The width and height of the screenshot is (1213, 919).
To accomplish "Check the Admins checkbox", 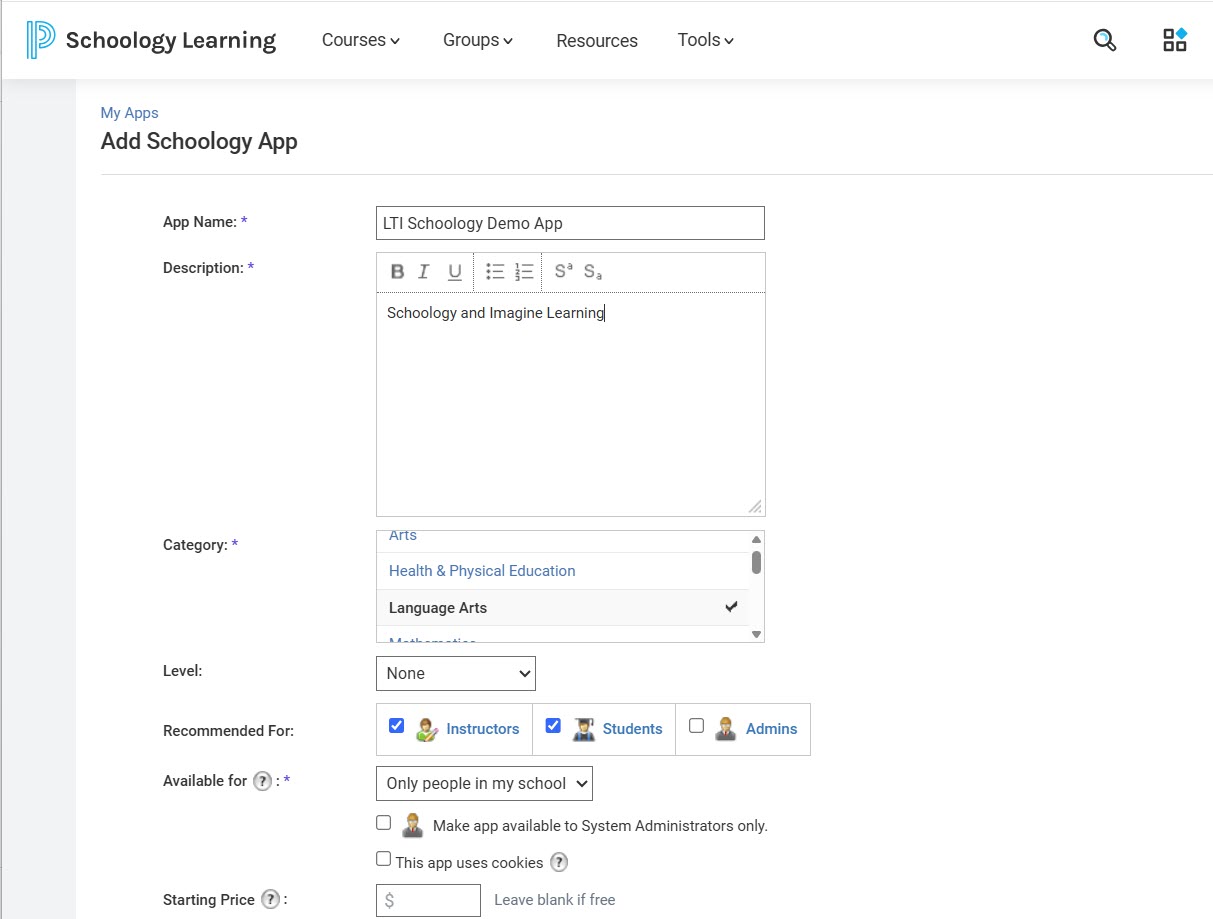I will pyautogui.click(x=697, y=726).
